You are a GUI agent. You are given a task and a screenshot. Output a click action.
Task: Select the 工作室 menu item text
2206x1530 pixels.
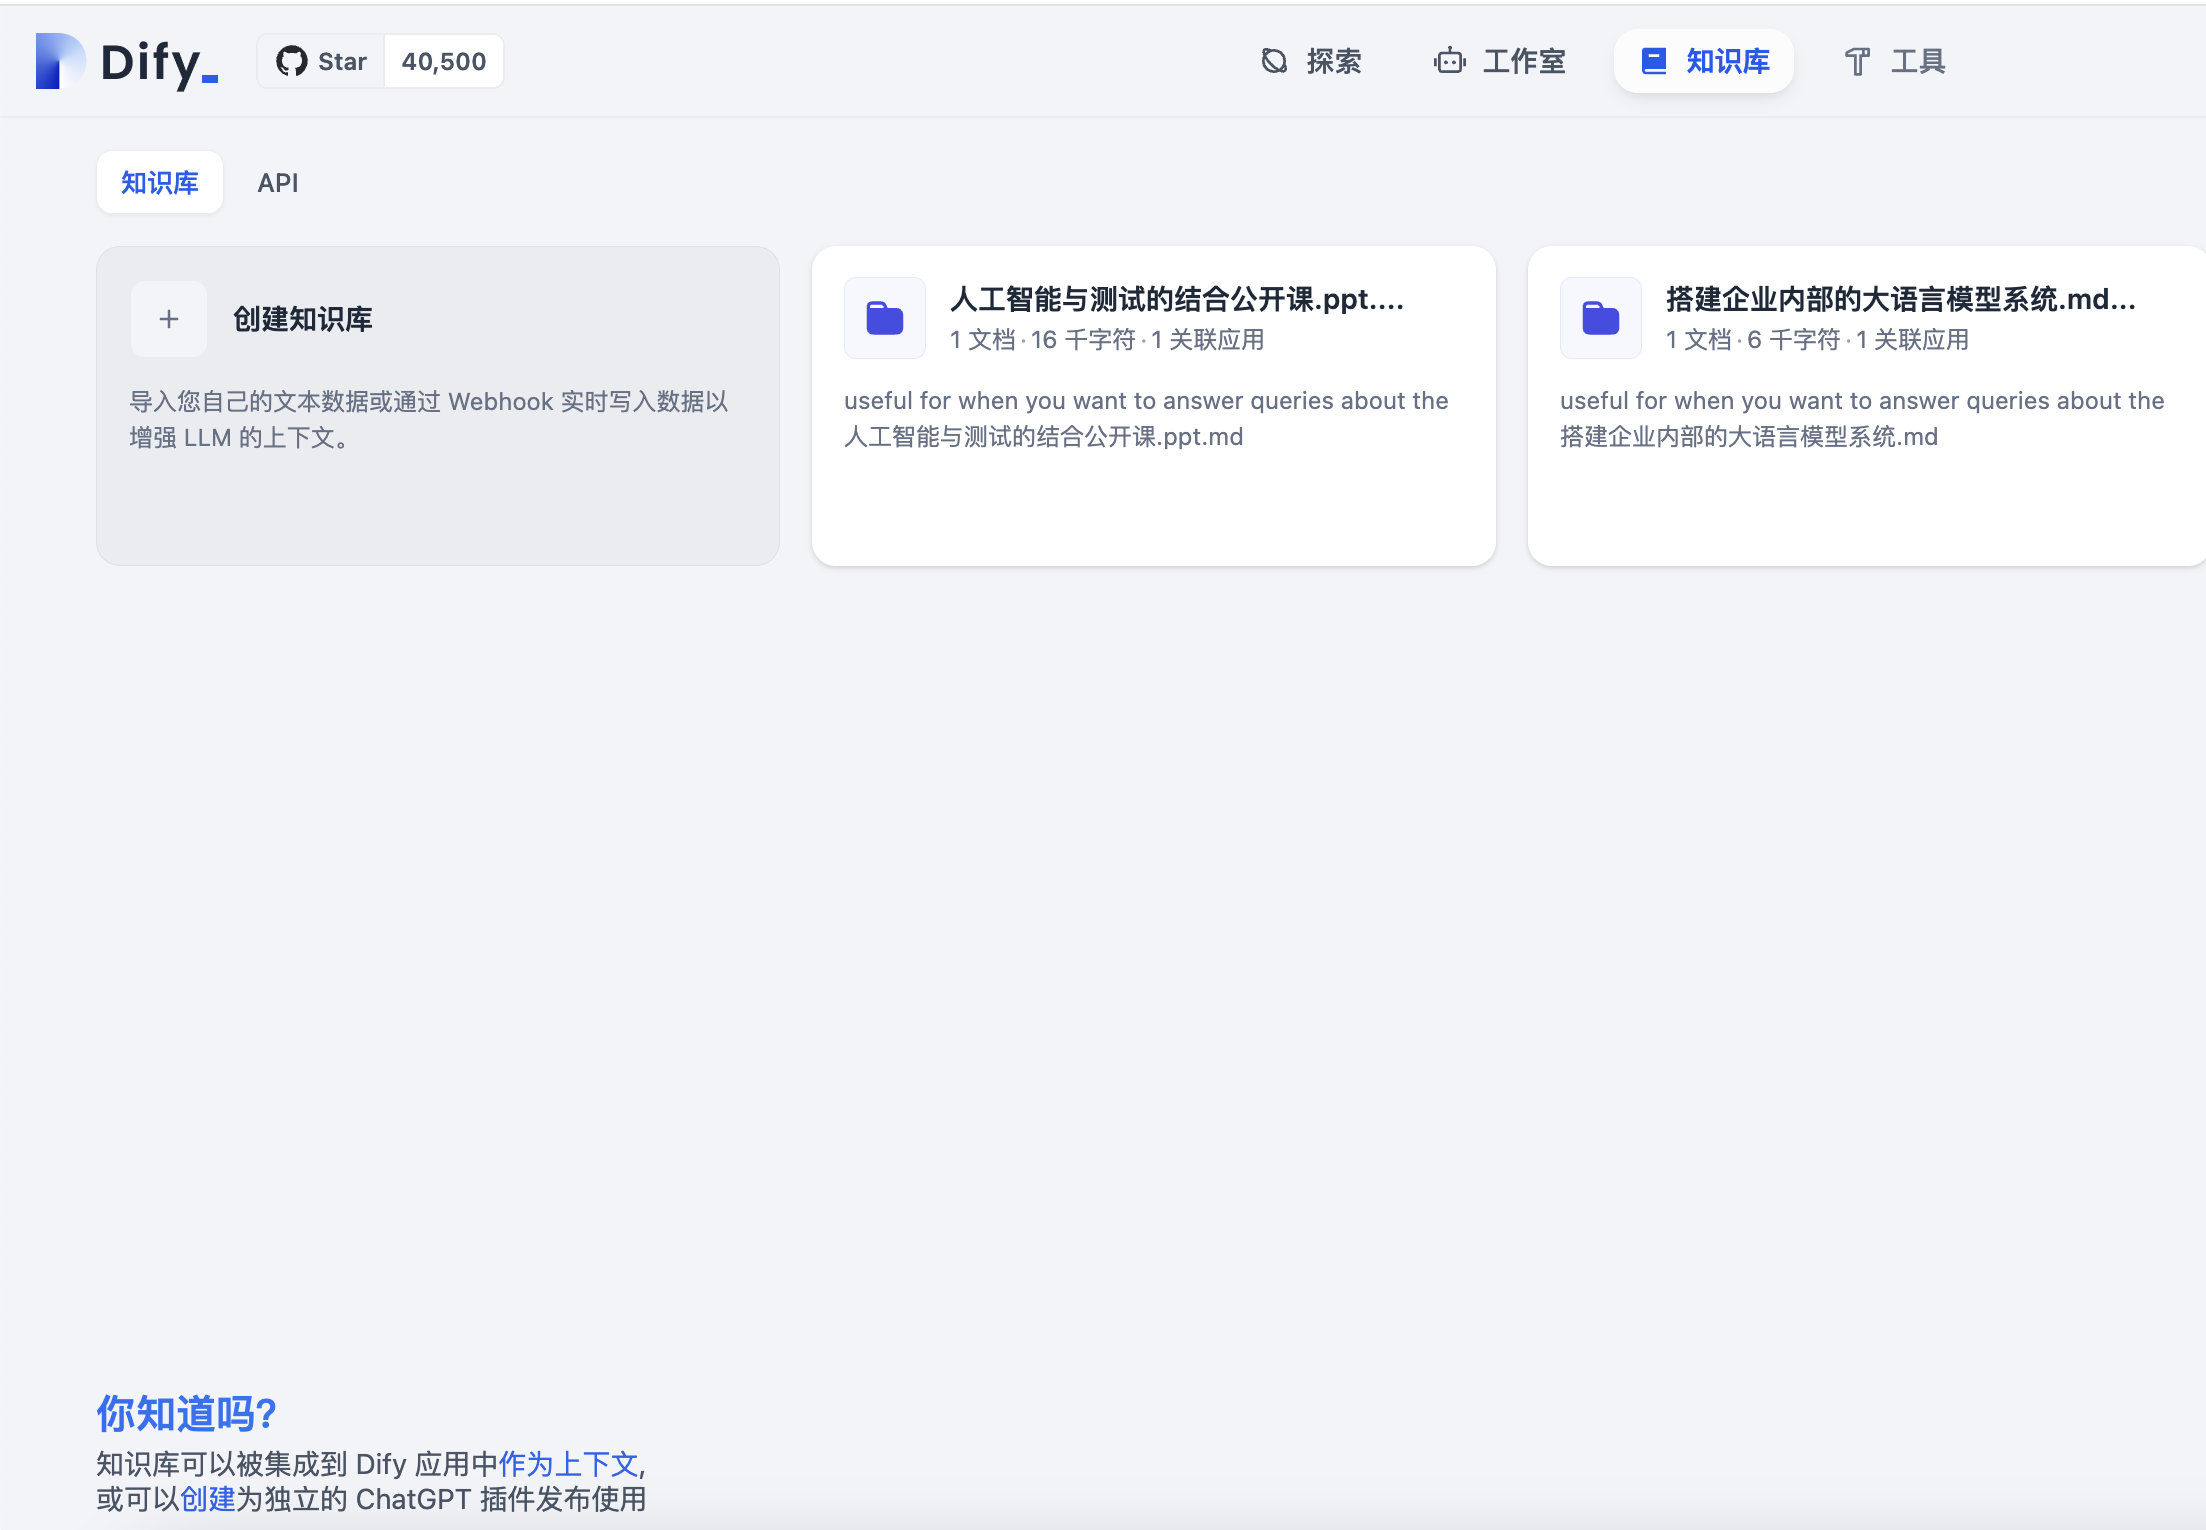1523,61
